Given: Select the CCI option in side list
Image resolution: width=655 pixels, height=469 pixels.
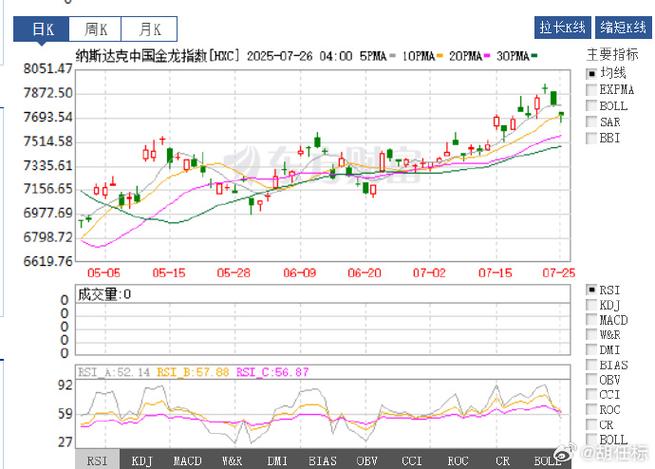Looking at the screenshot, I should pyautogui.click(x=591, y=394).
